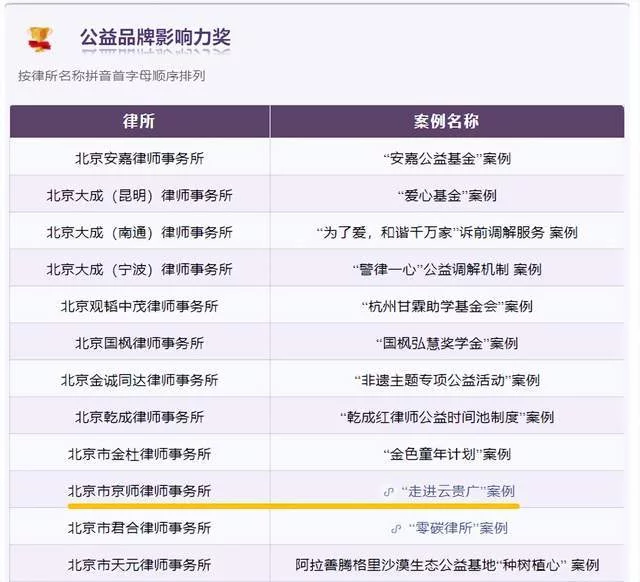The image size is (640, 582).
Task: Select 北京大成（昆明）律师事务所 cell
Action: [140, 195]
